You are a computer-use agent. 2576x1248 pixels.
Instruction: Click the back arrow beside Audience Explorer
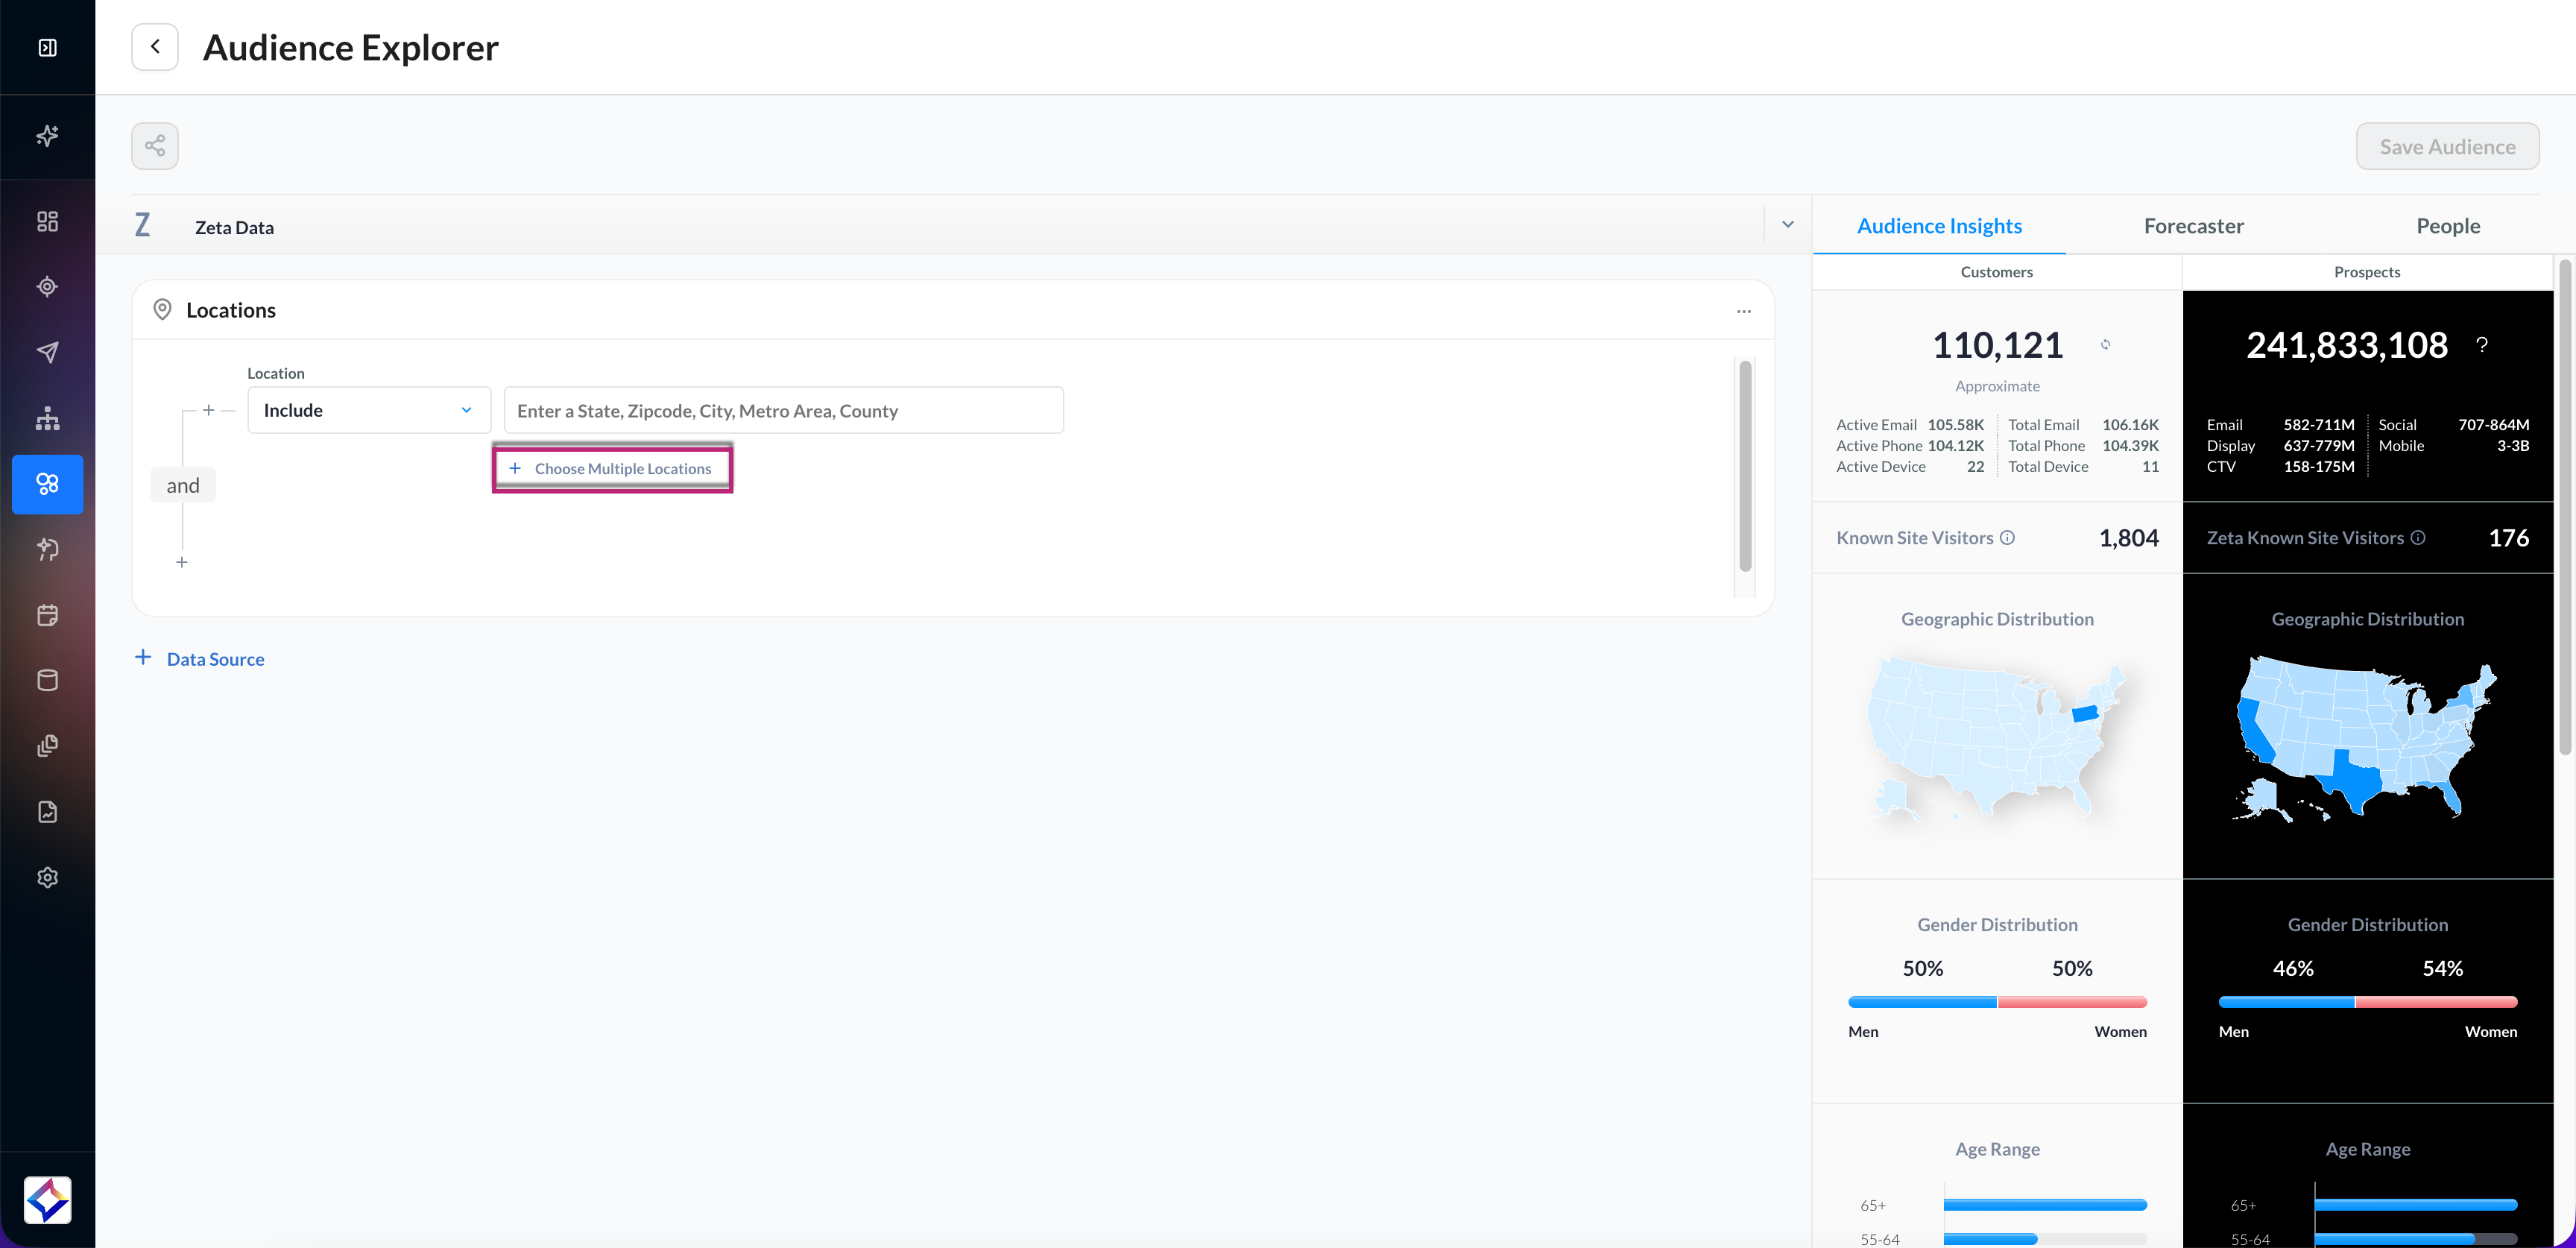pyautogui.click(x=155, y=47)
